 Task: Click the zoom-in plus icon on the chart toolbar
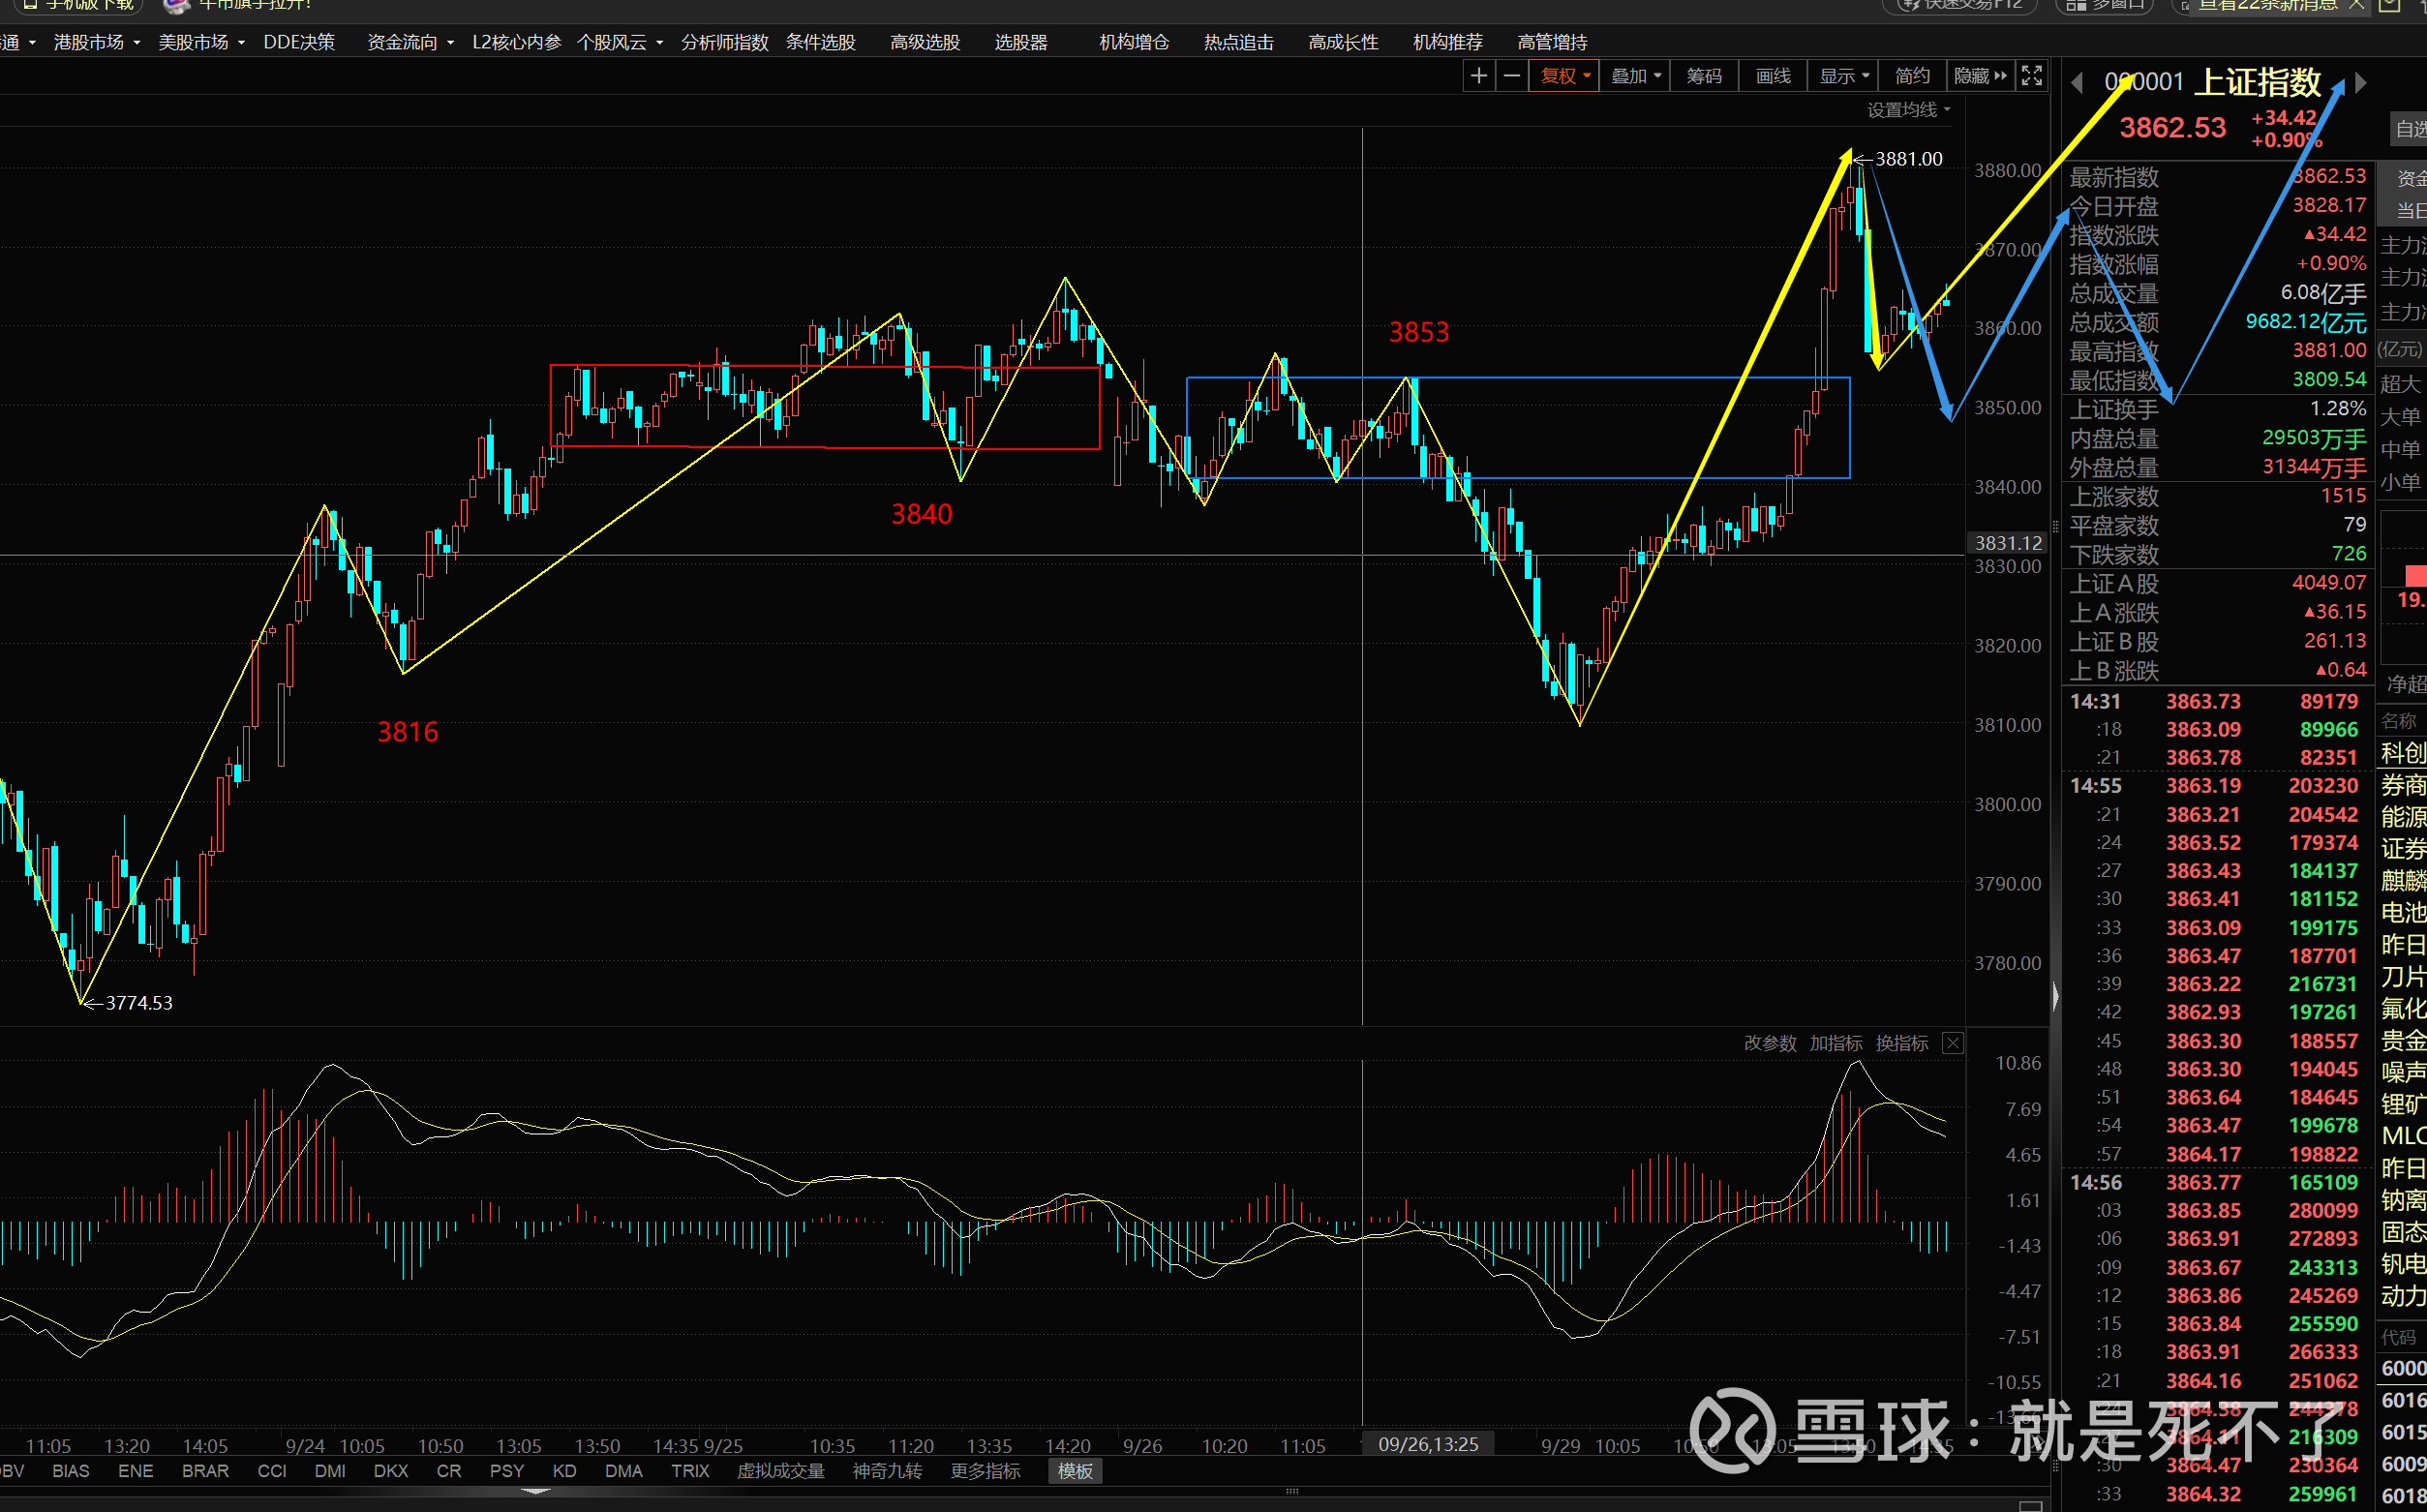1478,76
